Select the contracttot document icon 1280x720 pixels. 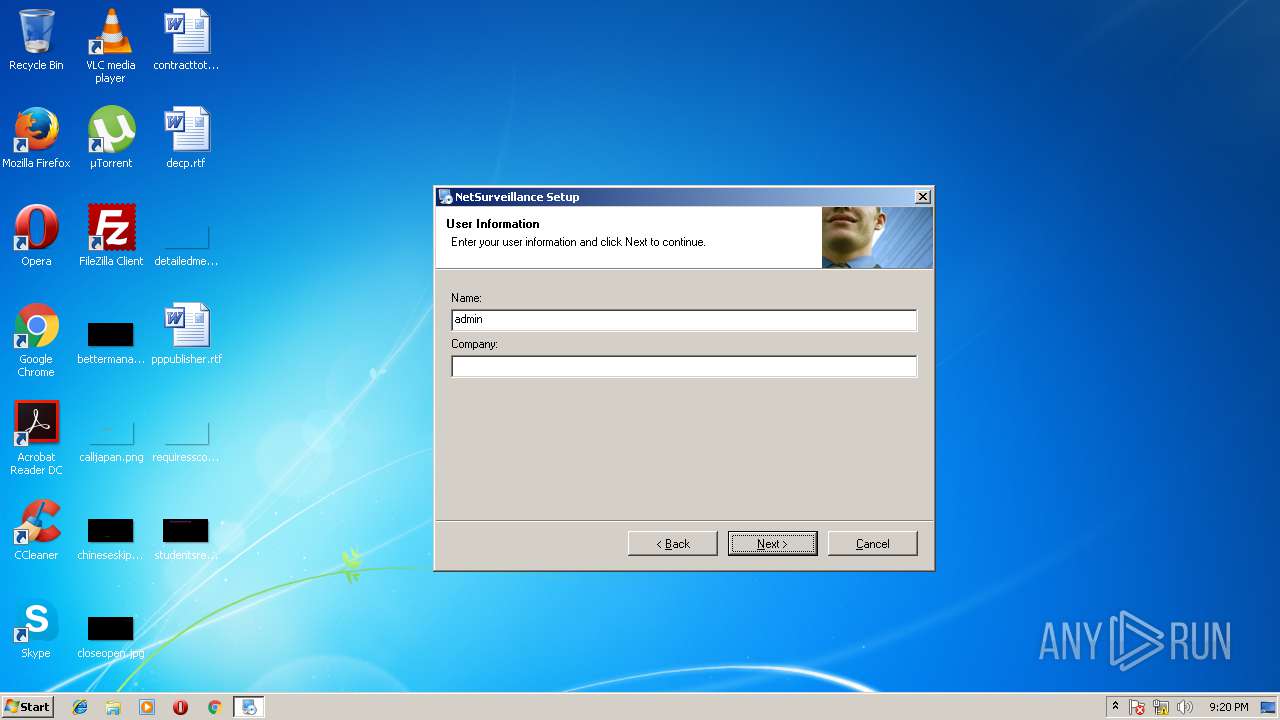[x=186, y=40]
